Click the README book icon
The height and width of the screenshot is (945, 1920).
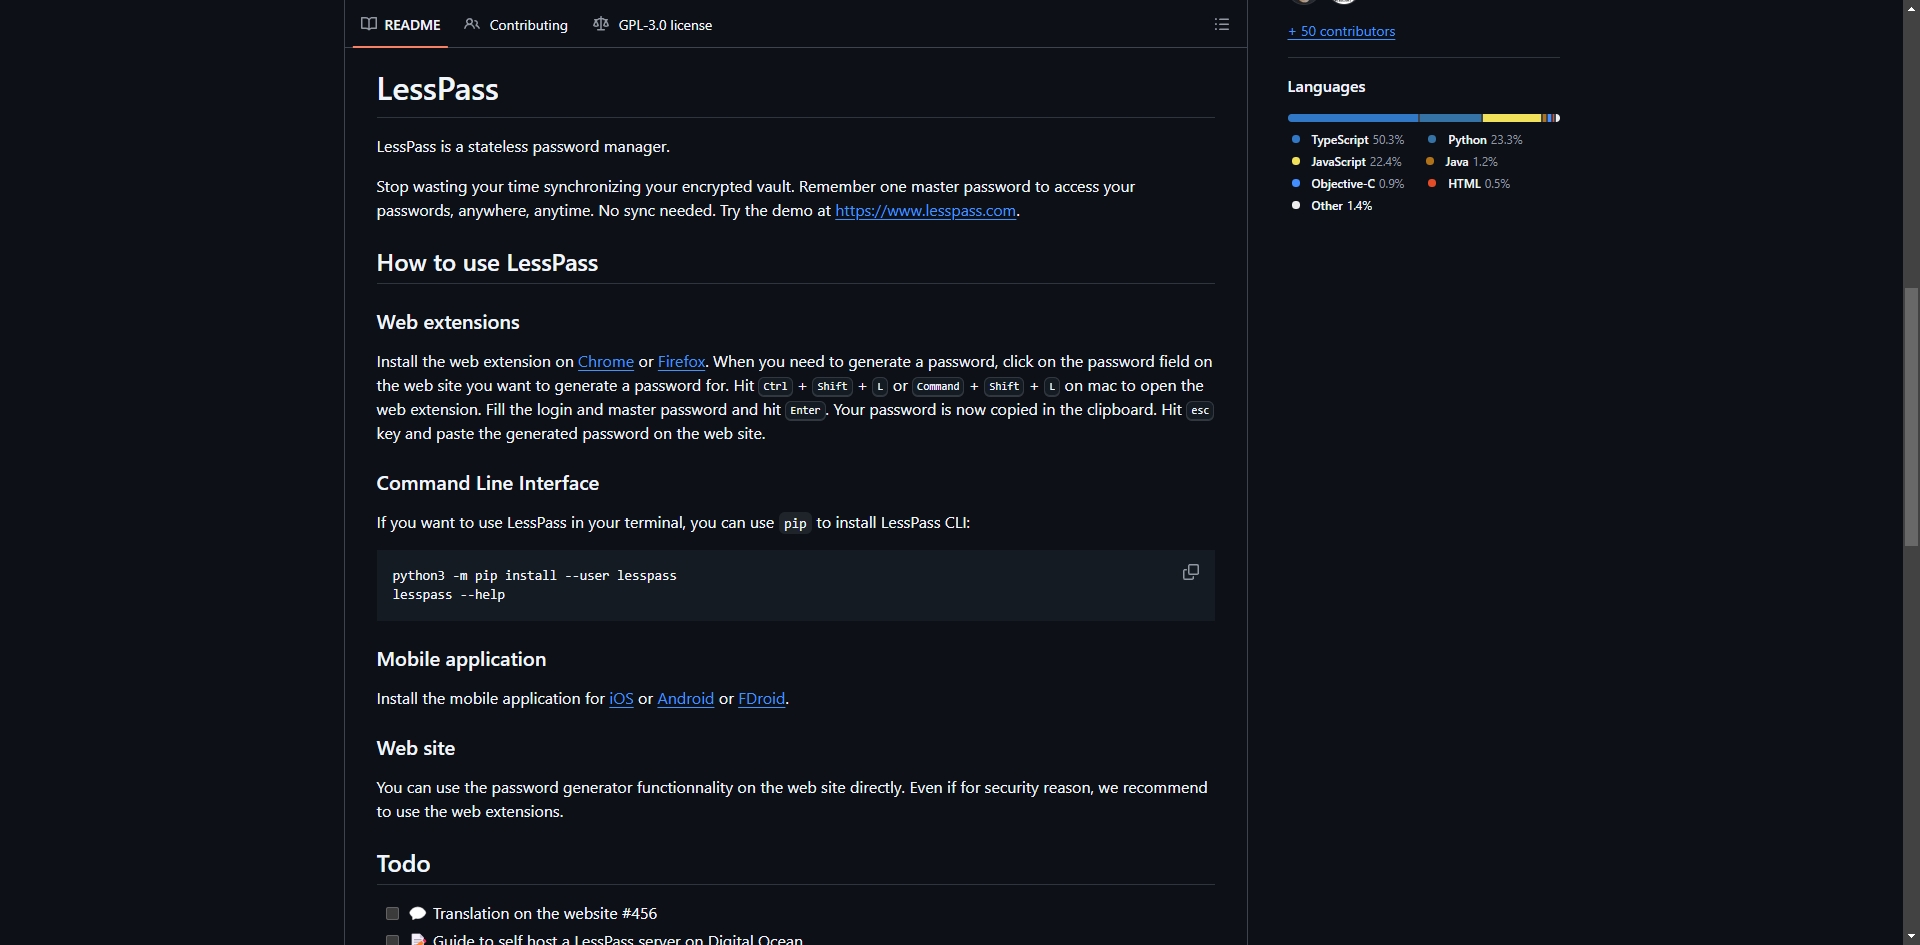coord(369,24)
